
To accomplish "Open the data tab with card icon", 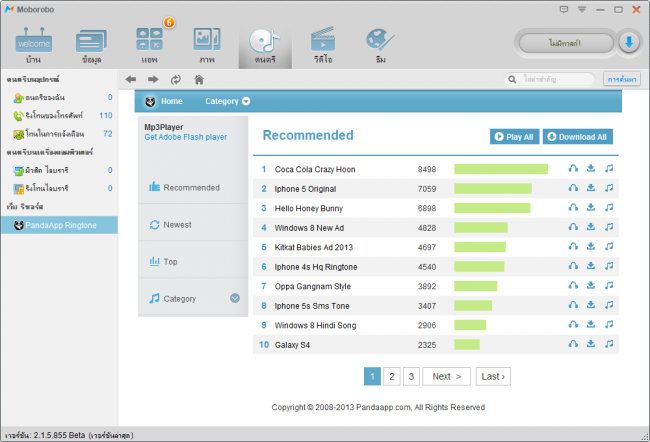I will (x=91, y=45).
